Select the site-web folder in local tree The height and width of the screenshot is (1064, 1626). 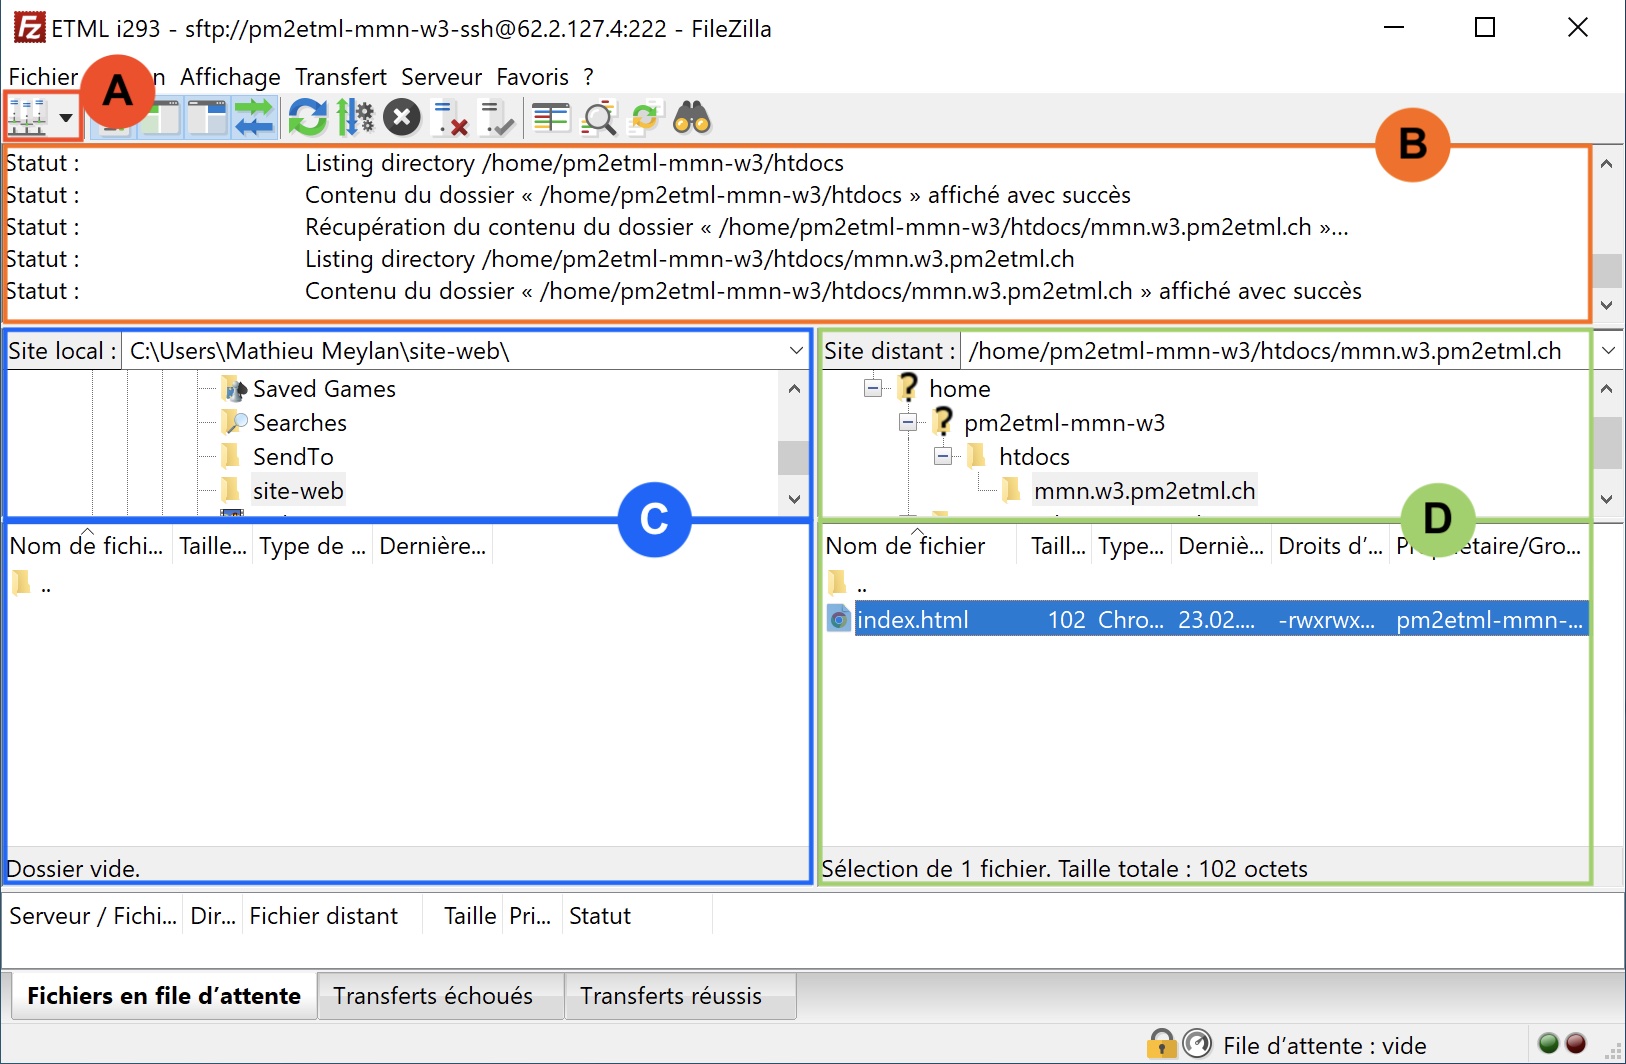298,491
